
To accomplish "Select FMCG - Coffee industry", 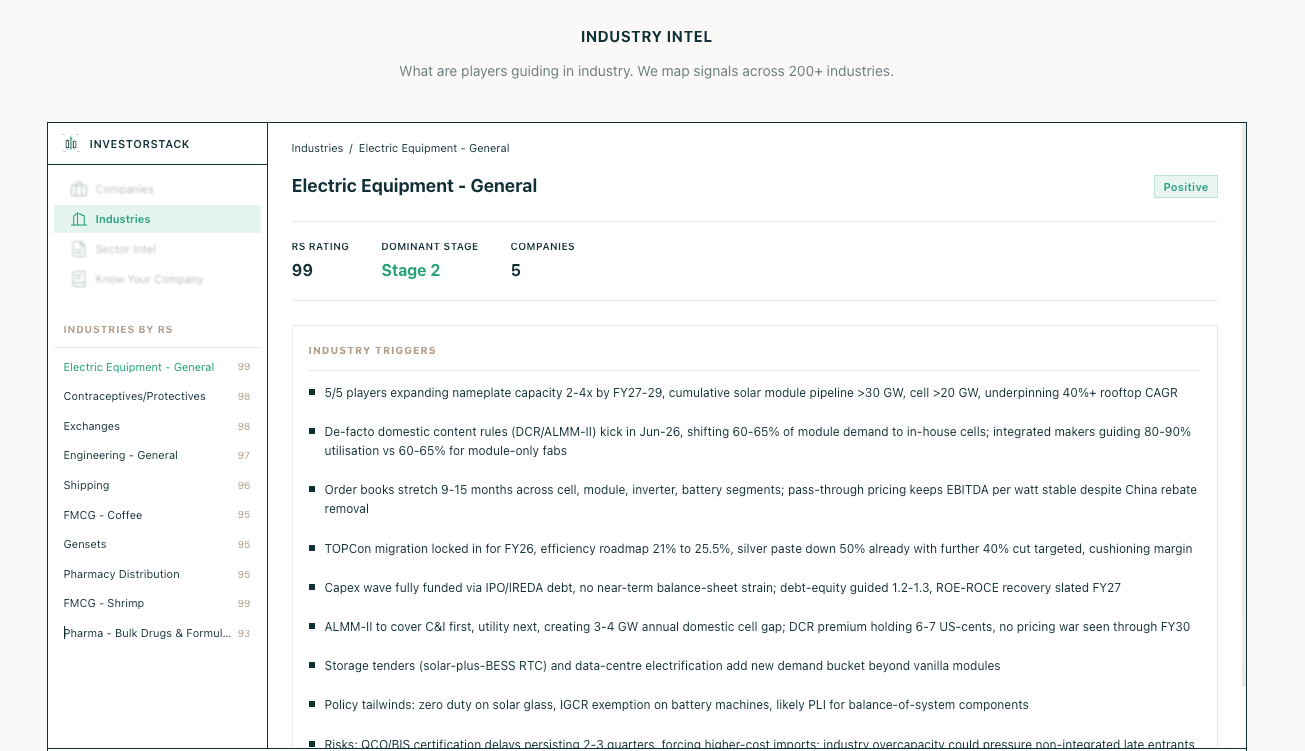I will tap(157, 515).
